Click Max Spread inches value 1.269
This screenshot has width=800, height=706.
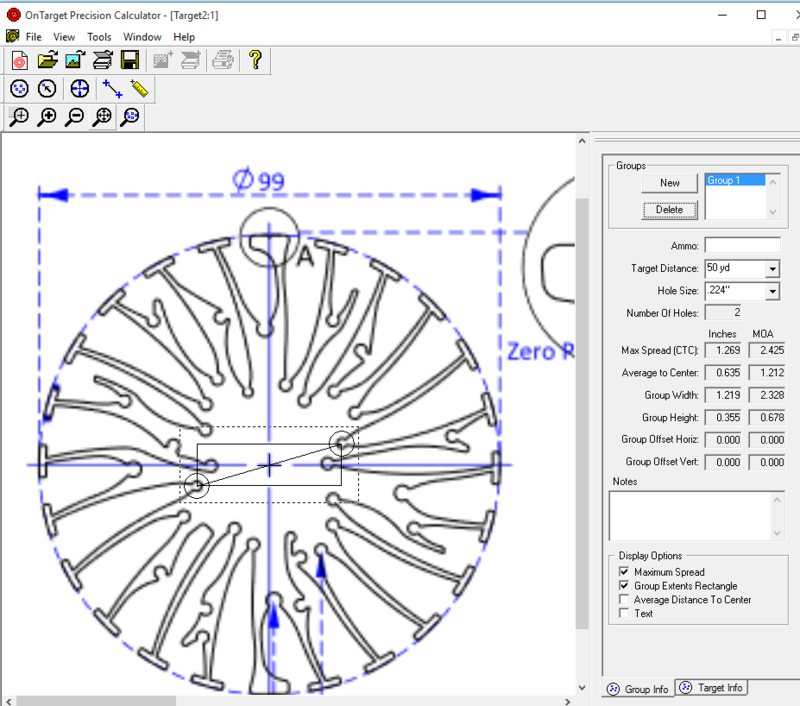pyautogui.click(x=723, y=350)
